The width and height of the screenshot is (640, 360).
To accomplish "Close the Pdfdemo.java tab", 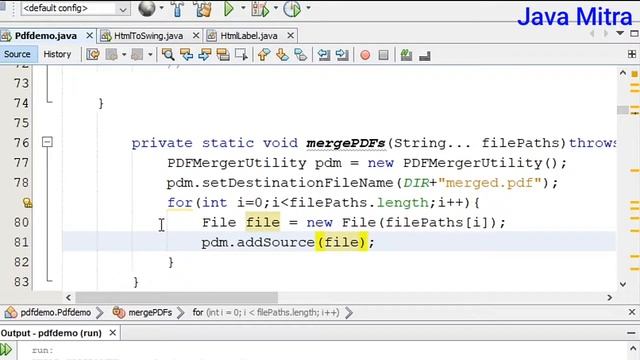I will pos(89,36).
